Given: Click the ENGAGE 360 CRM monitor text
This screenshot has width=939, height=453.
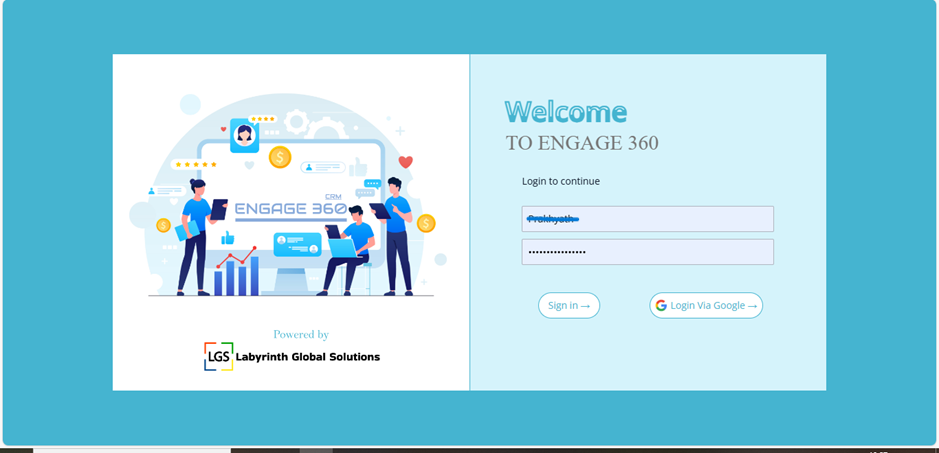Looking at the screenshot, I should pos(290,209).
